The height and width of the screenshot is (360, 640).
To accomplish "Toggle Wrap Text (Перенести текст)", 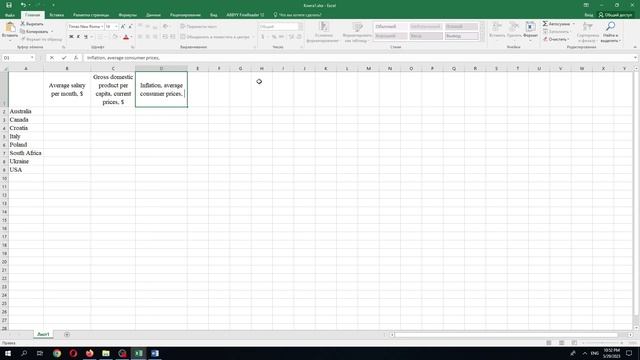I will pos(199,27).
